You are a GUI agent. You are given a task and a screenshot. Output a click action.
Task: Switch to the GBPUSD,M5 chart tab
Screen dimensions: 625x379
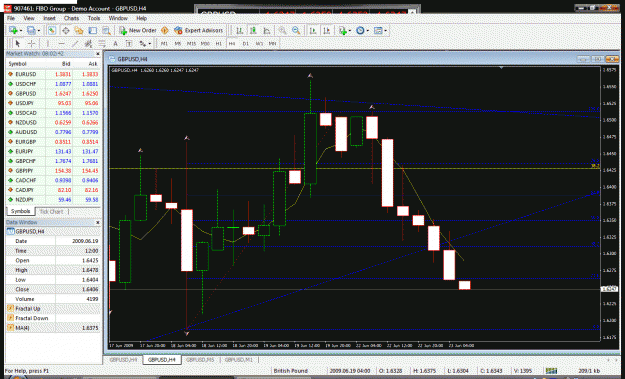(x=200, y=359)
